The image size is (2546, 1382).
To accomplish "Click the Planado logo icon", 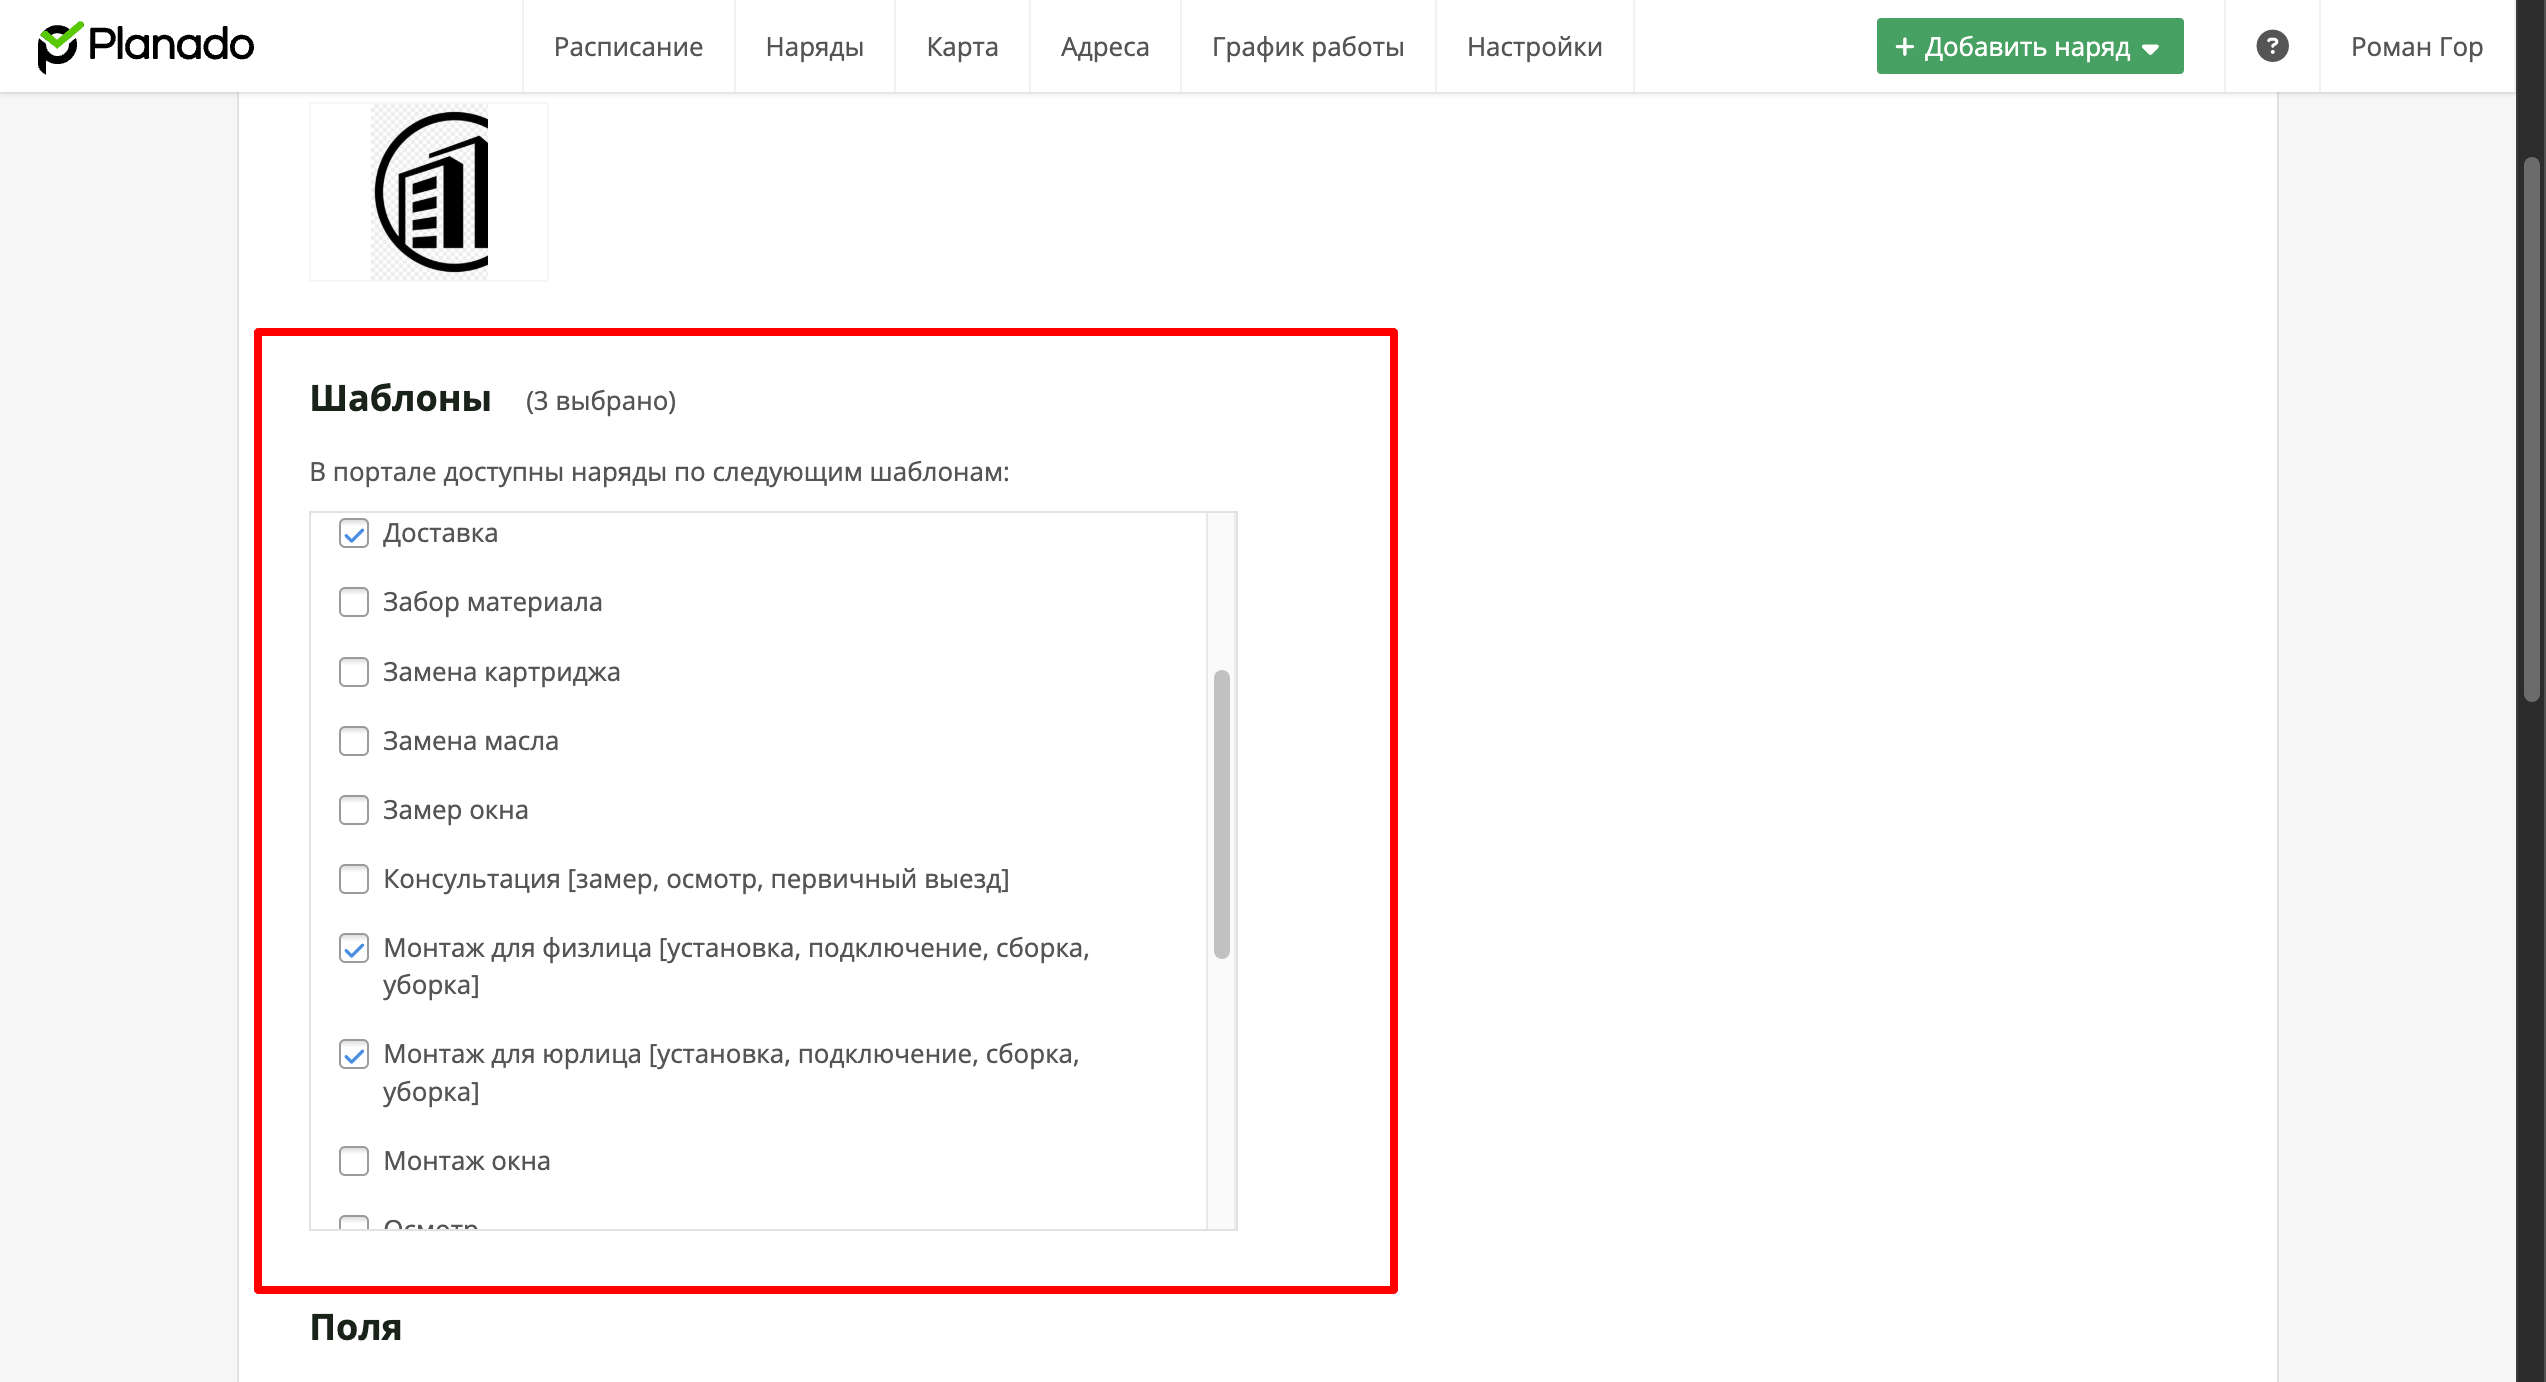I will tap(58, 46).
